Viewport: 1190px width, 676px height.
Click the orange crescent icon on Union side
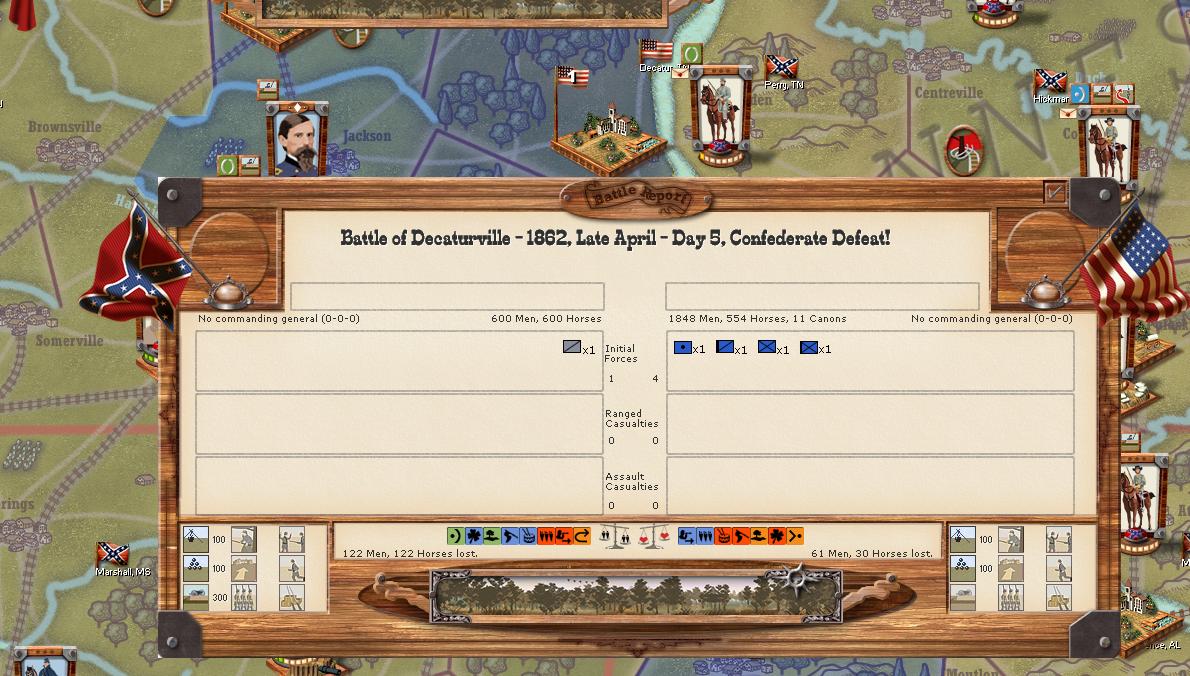point(795,536)
